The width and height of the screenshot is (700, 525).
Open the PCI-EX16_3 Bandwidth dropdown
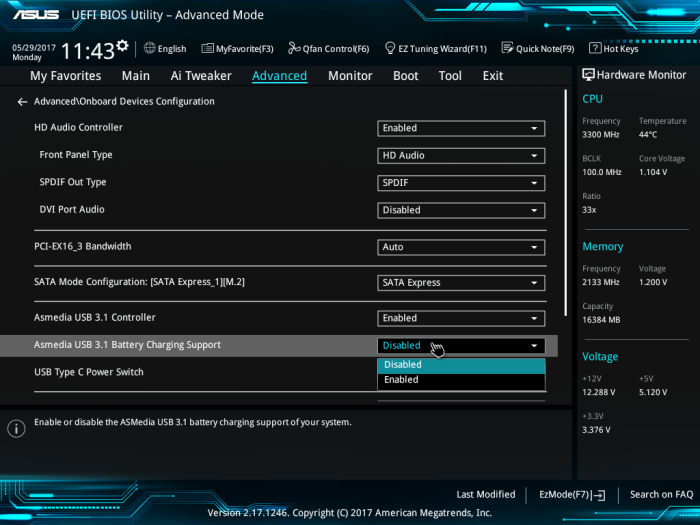point(461,247)
